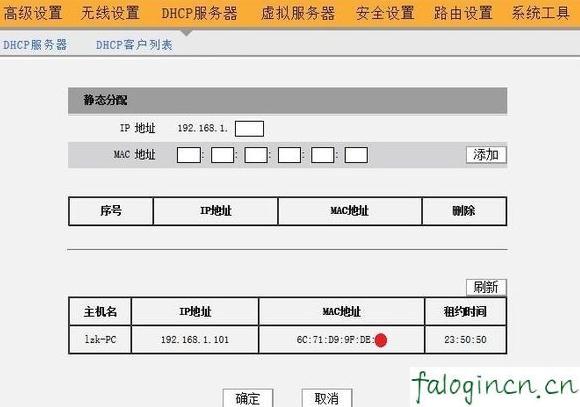Open the 路由设置 menu
The width and height of the screenshot is (580, 407).
point(463,14)
